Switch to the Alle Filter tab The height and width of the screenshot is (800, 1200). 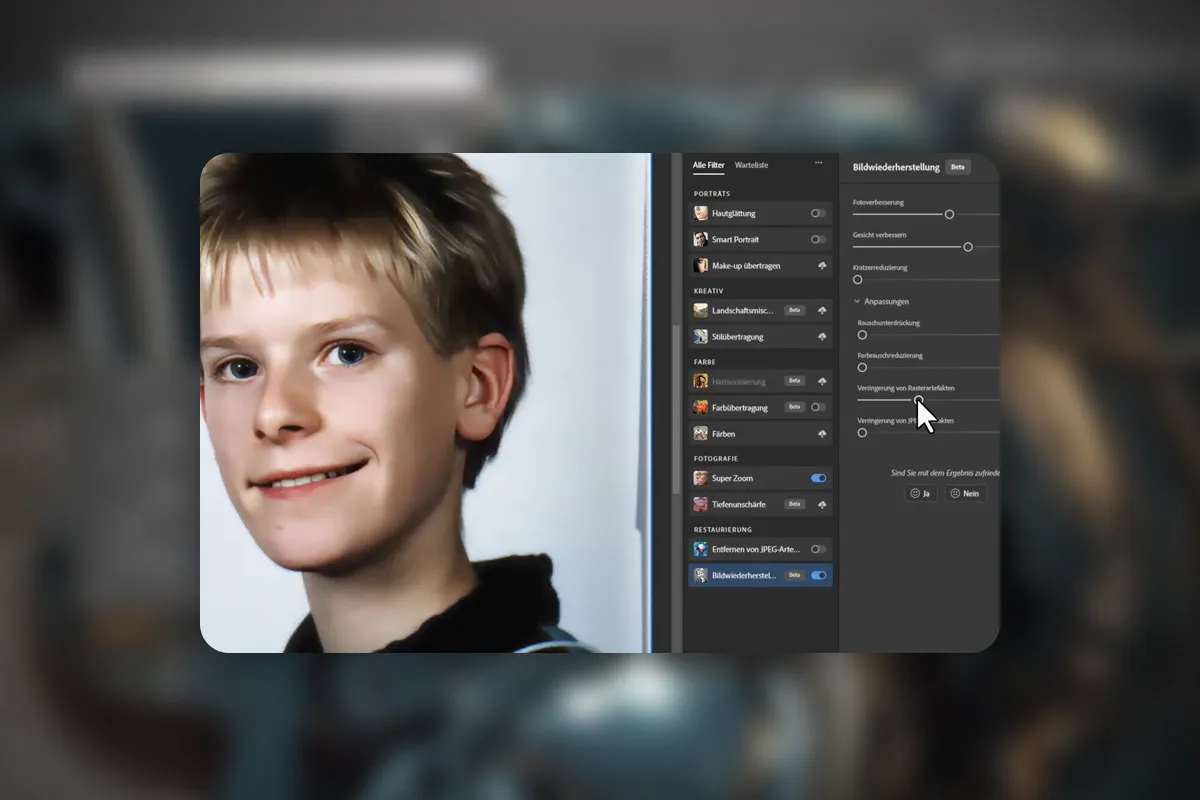[709, 165]
